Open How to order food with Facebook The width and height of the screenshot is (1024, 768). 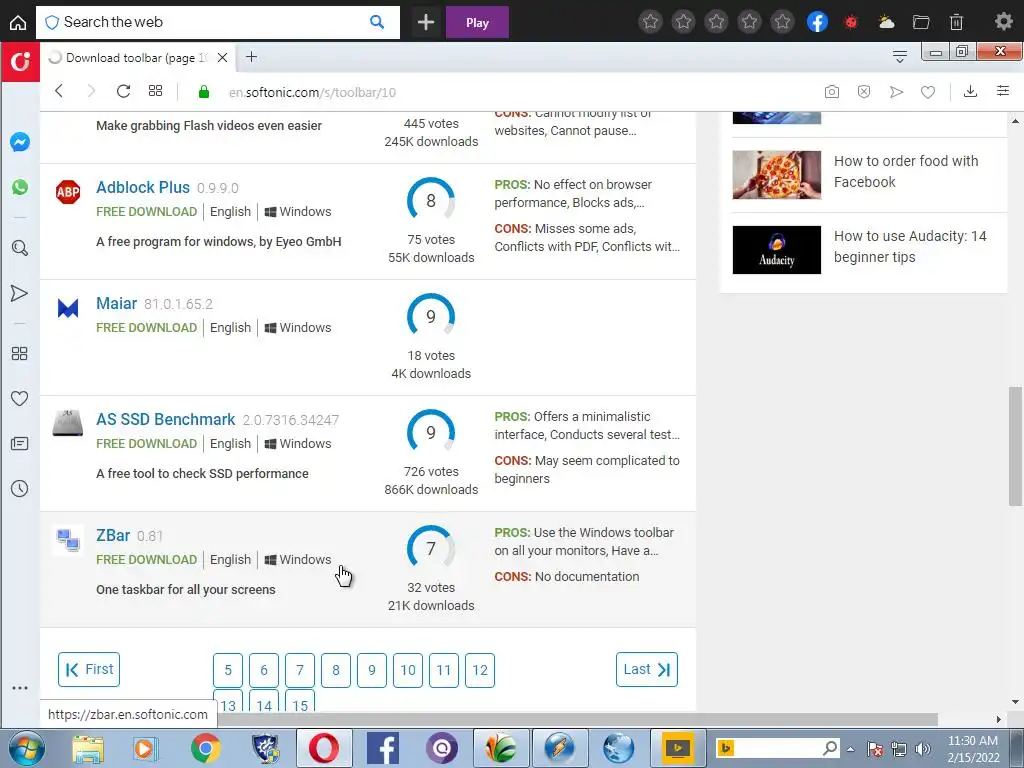click(x=906, y=171)
